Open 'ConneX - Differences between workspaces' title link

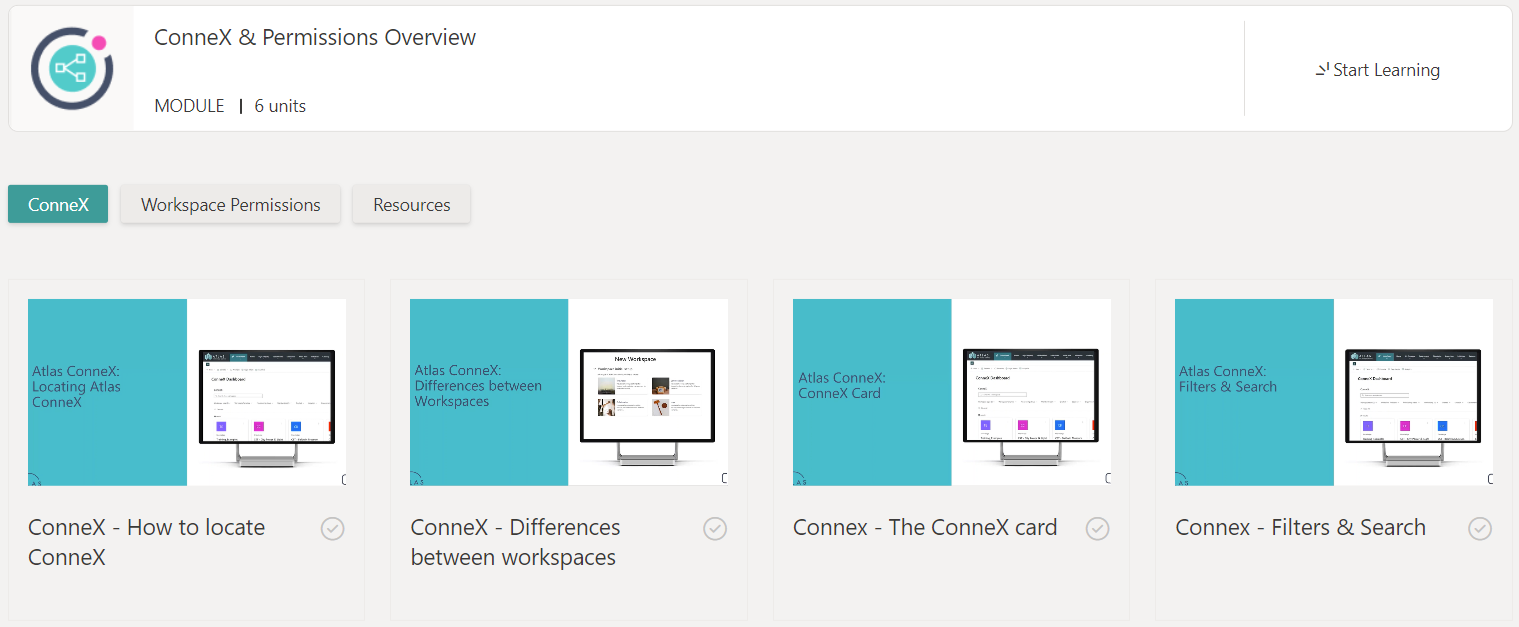(515, 542)
